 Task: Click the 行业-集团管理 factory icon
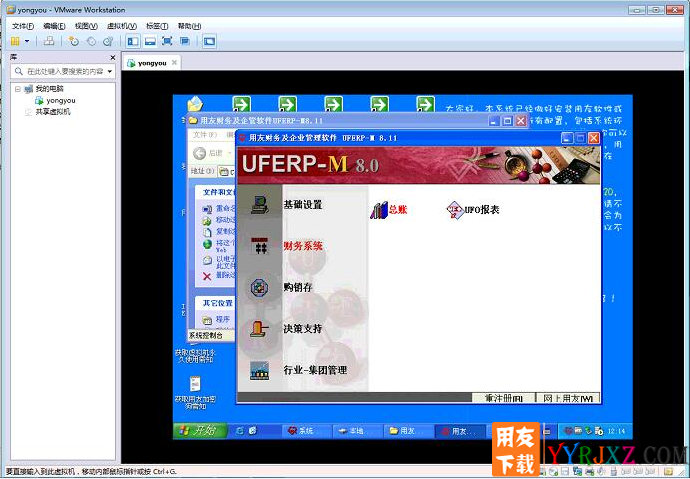tap(259, 370)
